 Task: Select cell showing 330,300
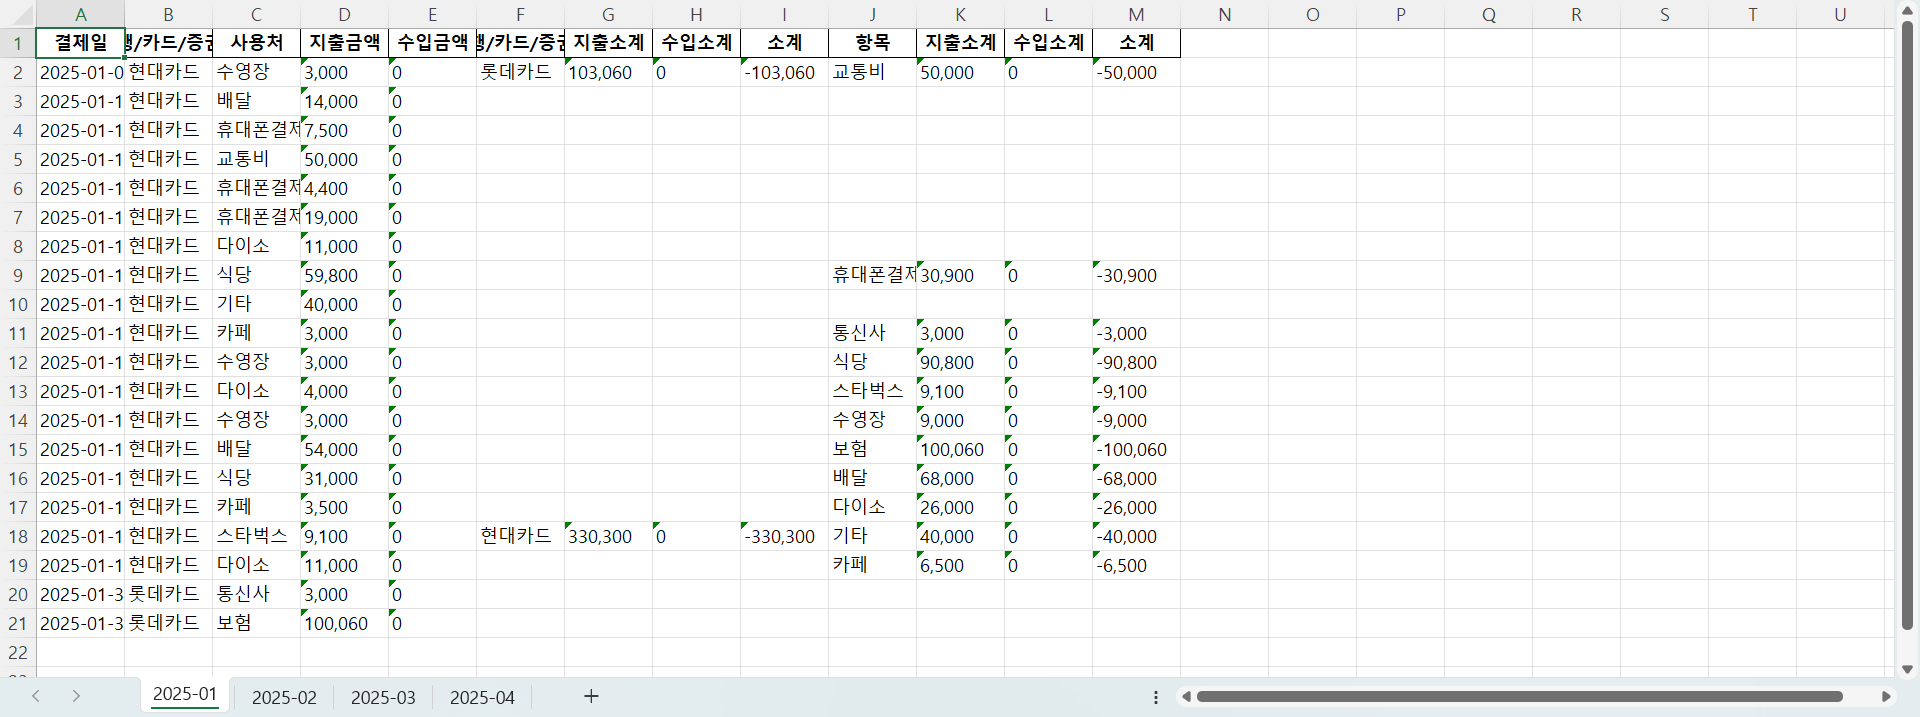[x=608, y=536]
